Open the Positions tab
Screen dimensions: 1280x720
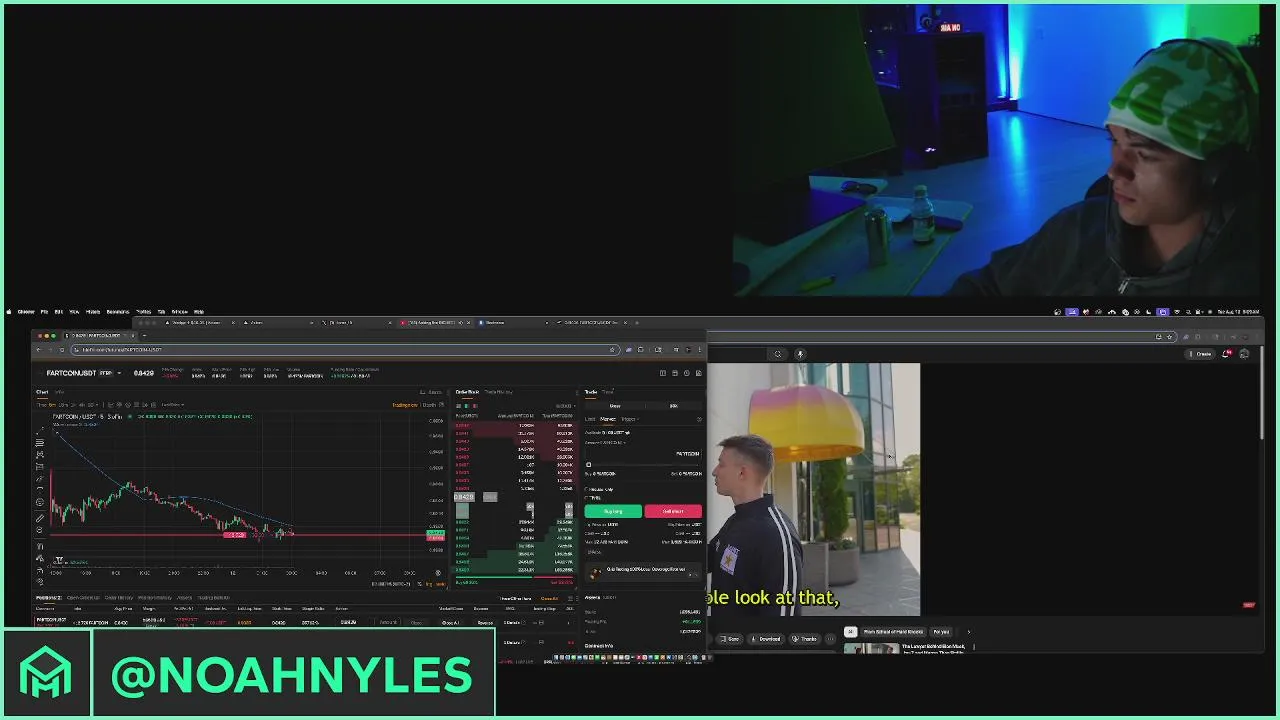[x=49, y=598]
